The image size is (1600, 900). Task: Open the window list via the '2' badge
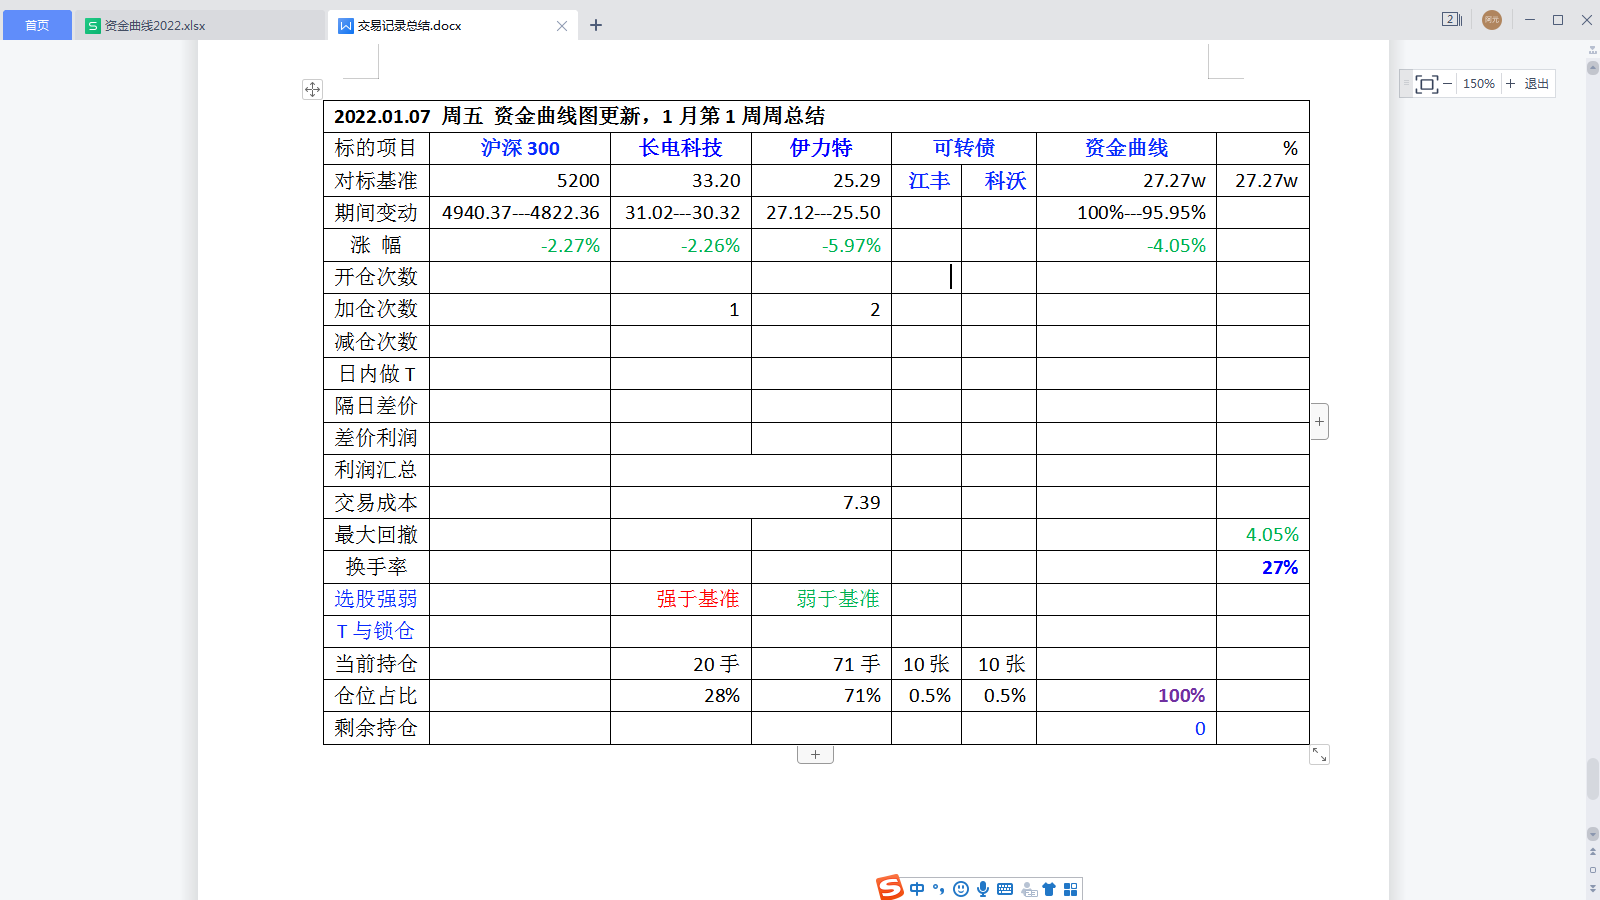coord(1450,20)
